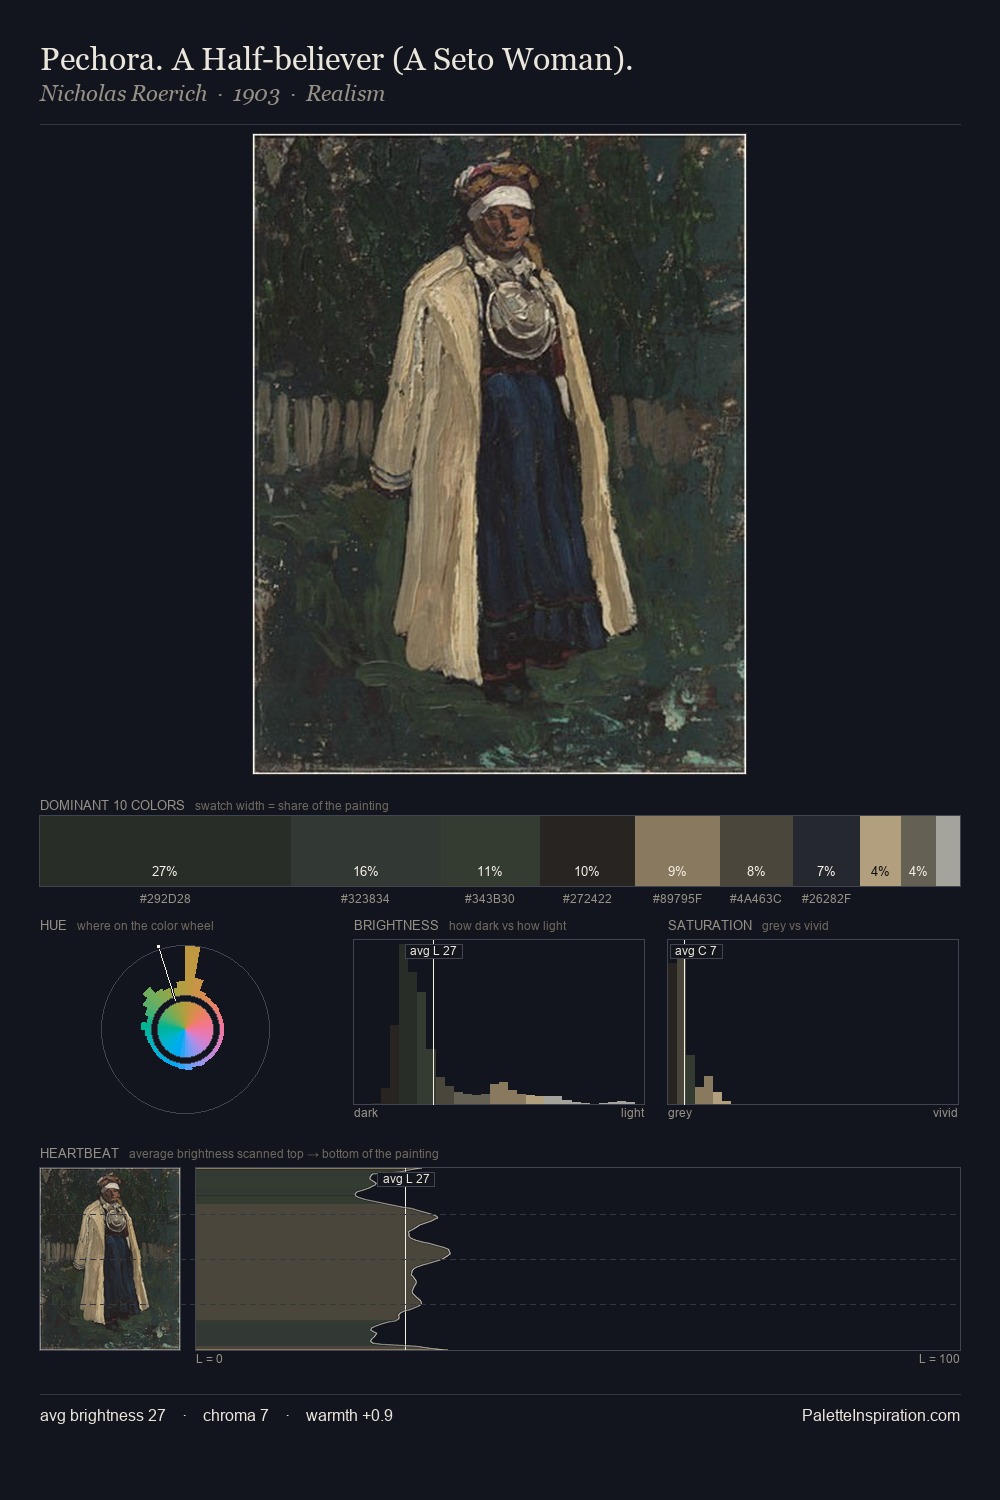Select the 16% swatch #323834
1000x1500 pixels.
pyautogui.click(x=366, y=851)
